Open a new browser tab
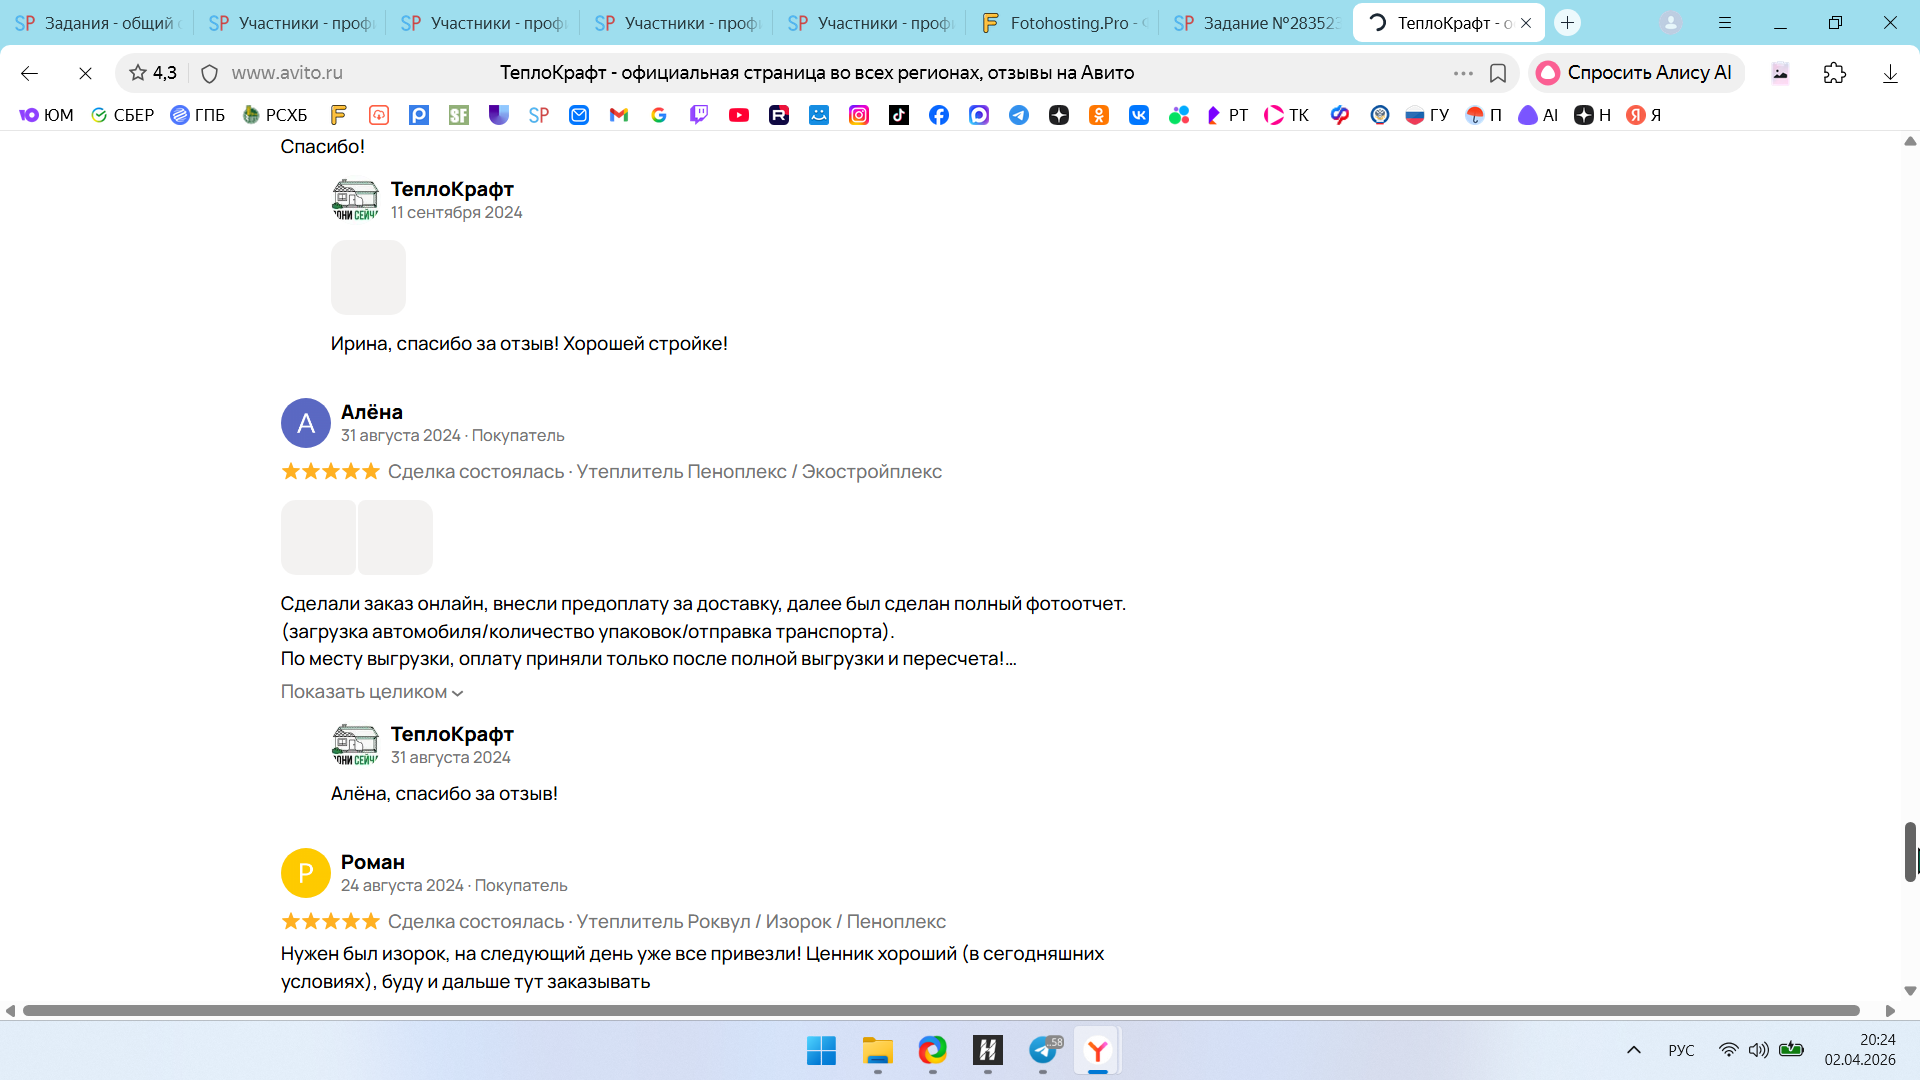The image size is (1920, 1080). tap(1567, 23)
